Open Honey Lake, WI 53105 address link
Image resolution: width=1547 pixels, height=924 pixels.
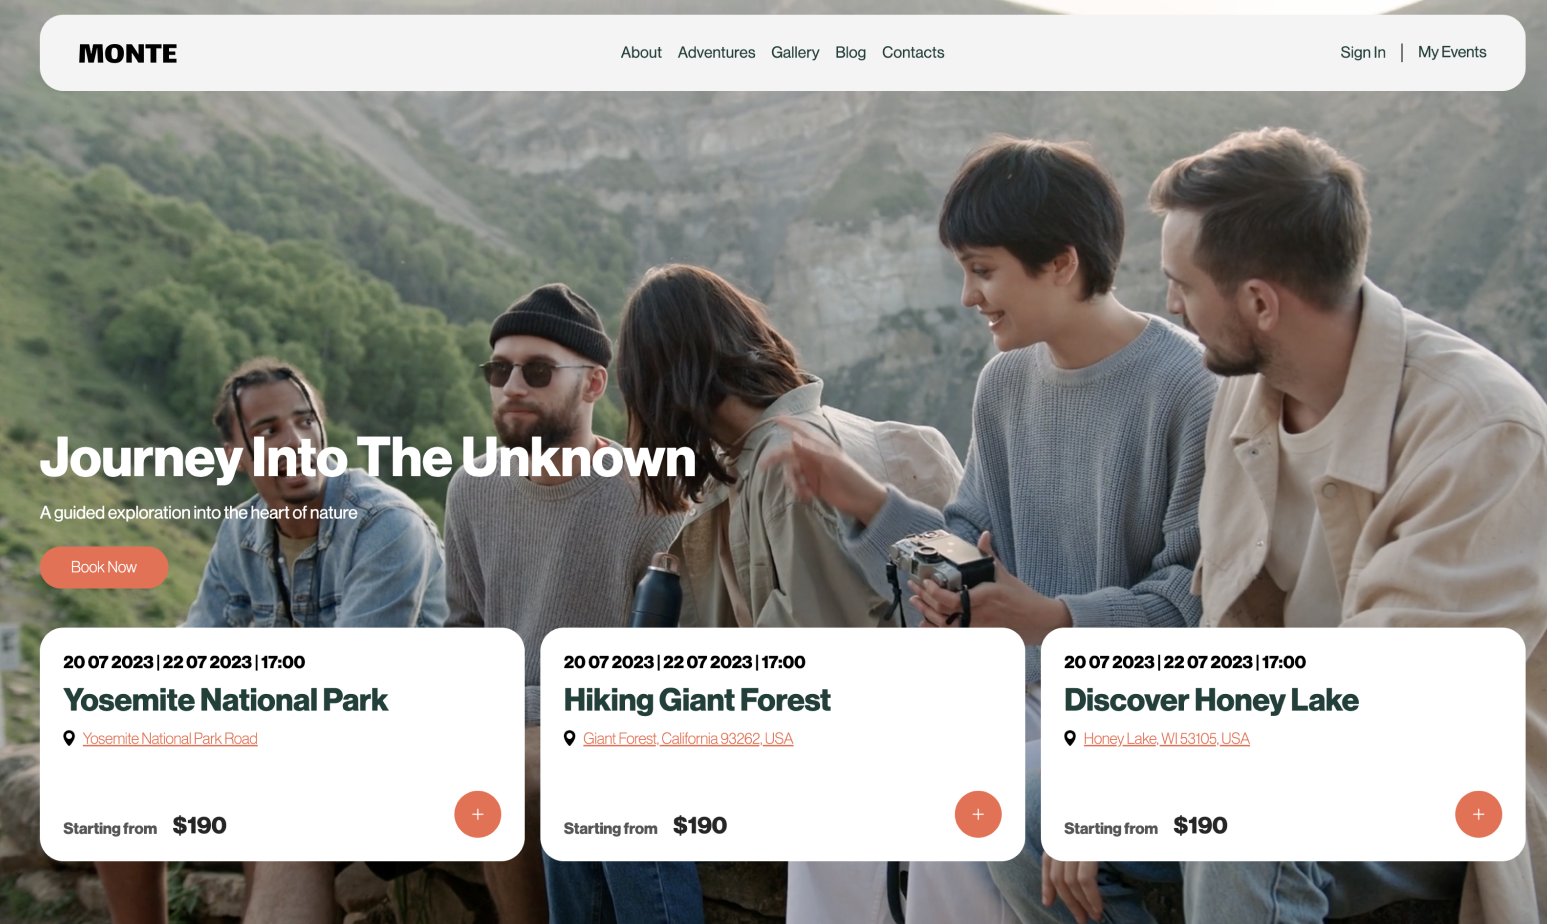coord(1166,738)
